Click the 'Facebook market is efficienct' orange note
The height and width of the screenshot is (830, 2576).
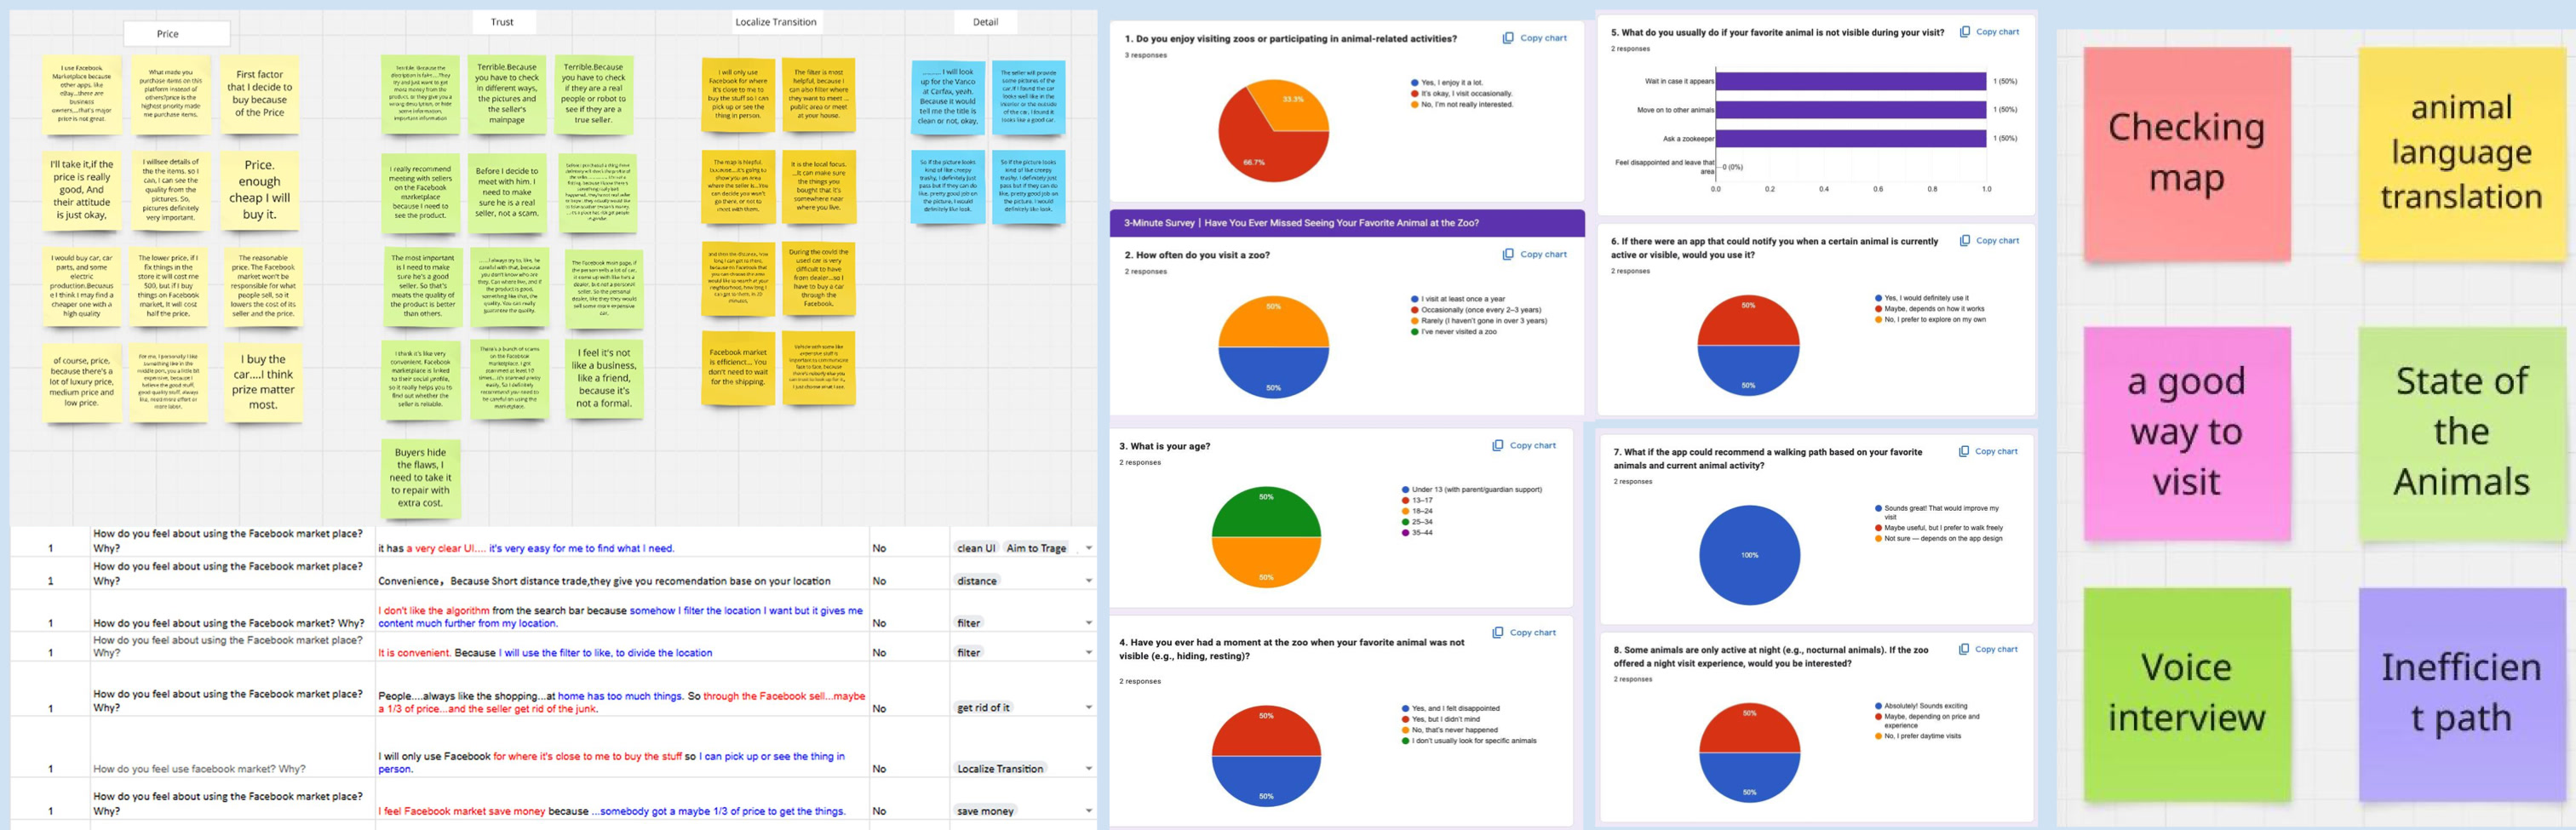pos(738,367)
